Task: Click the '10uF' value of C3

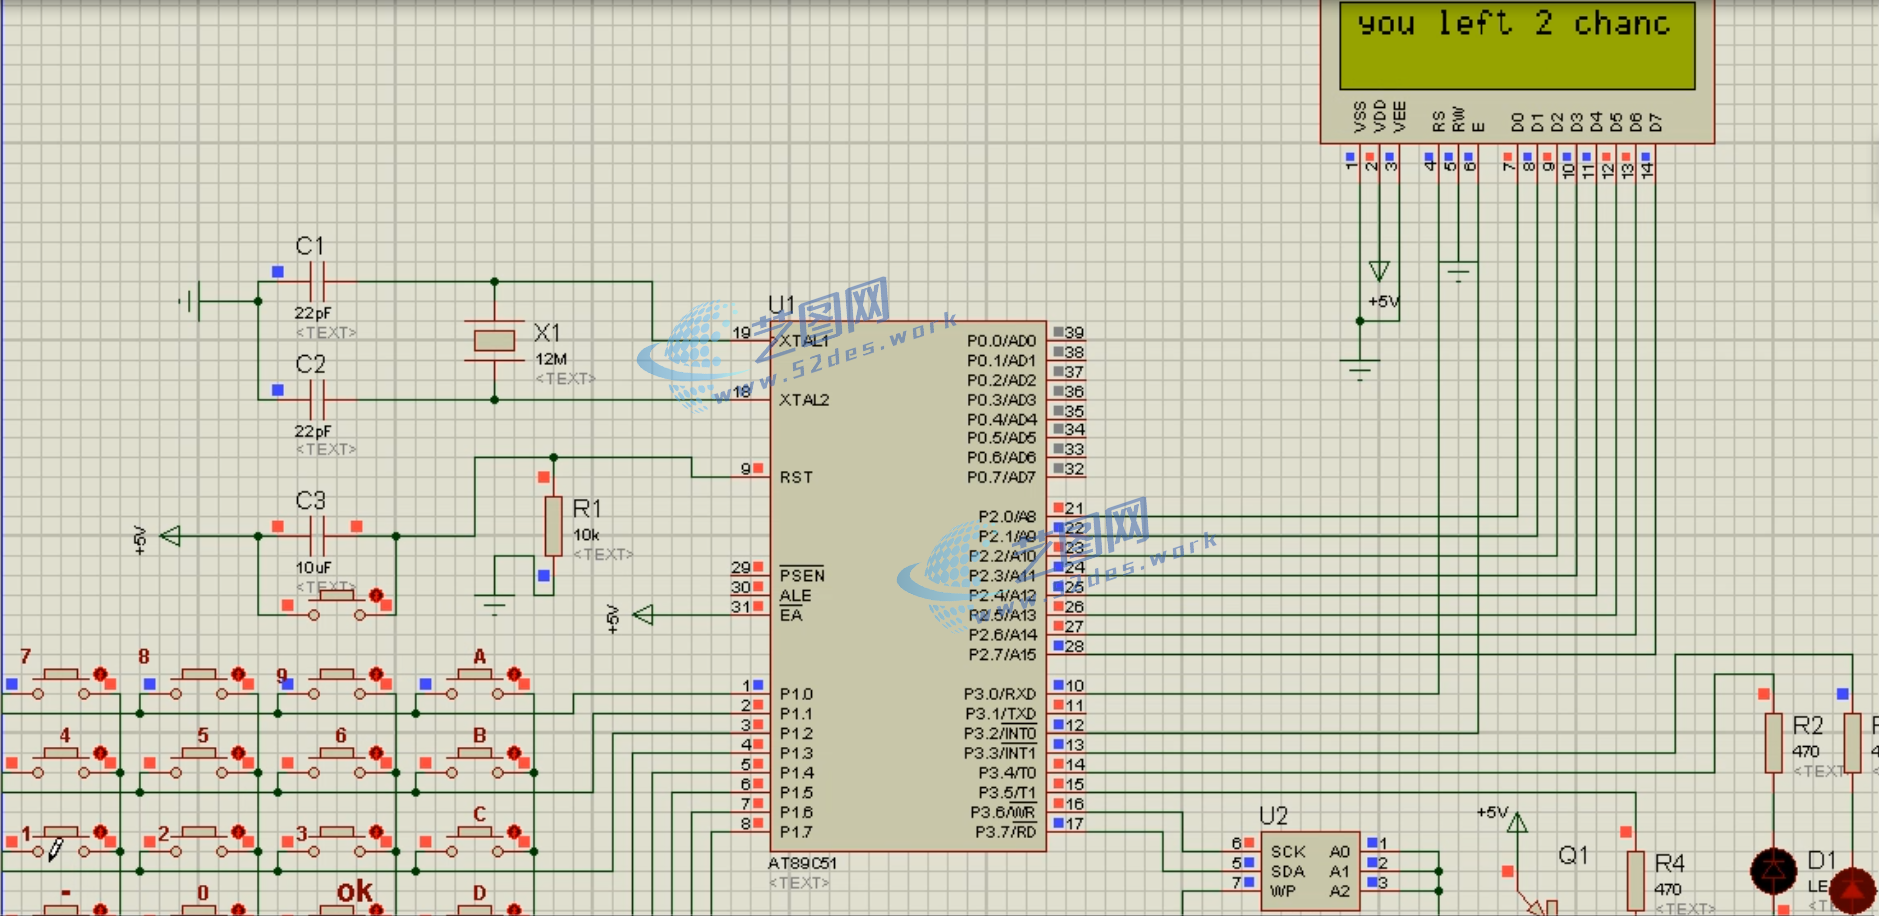Action: [x=313, y=567]
